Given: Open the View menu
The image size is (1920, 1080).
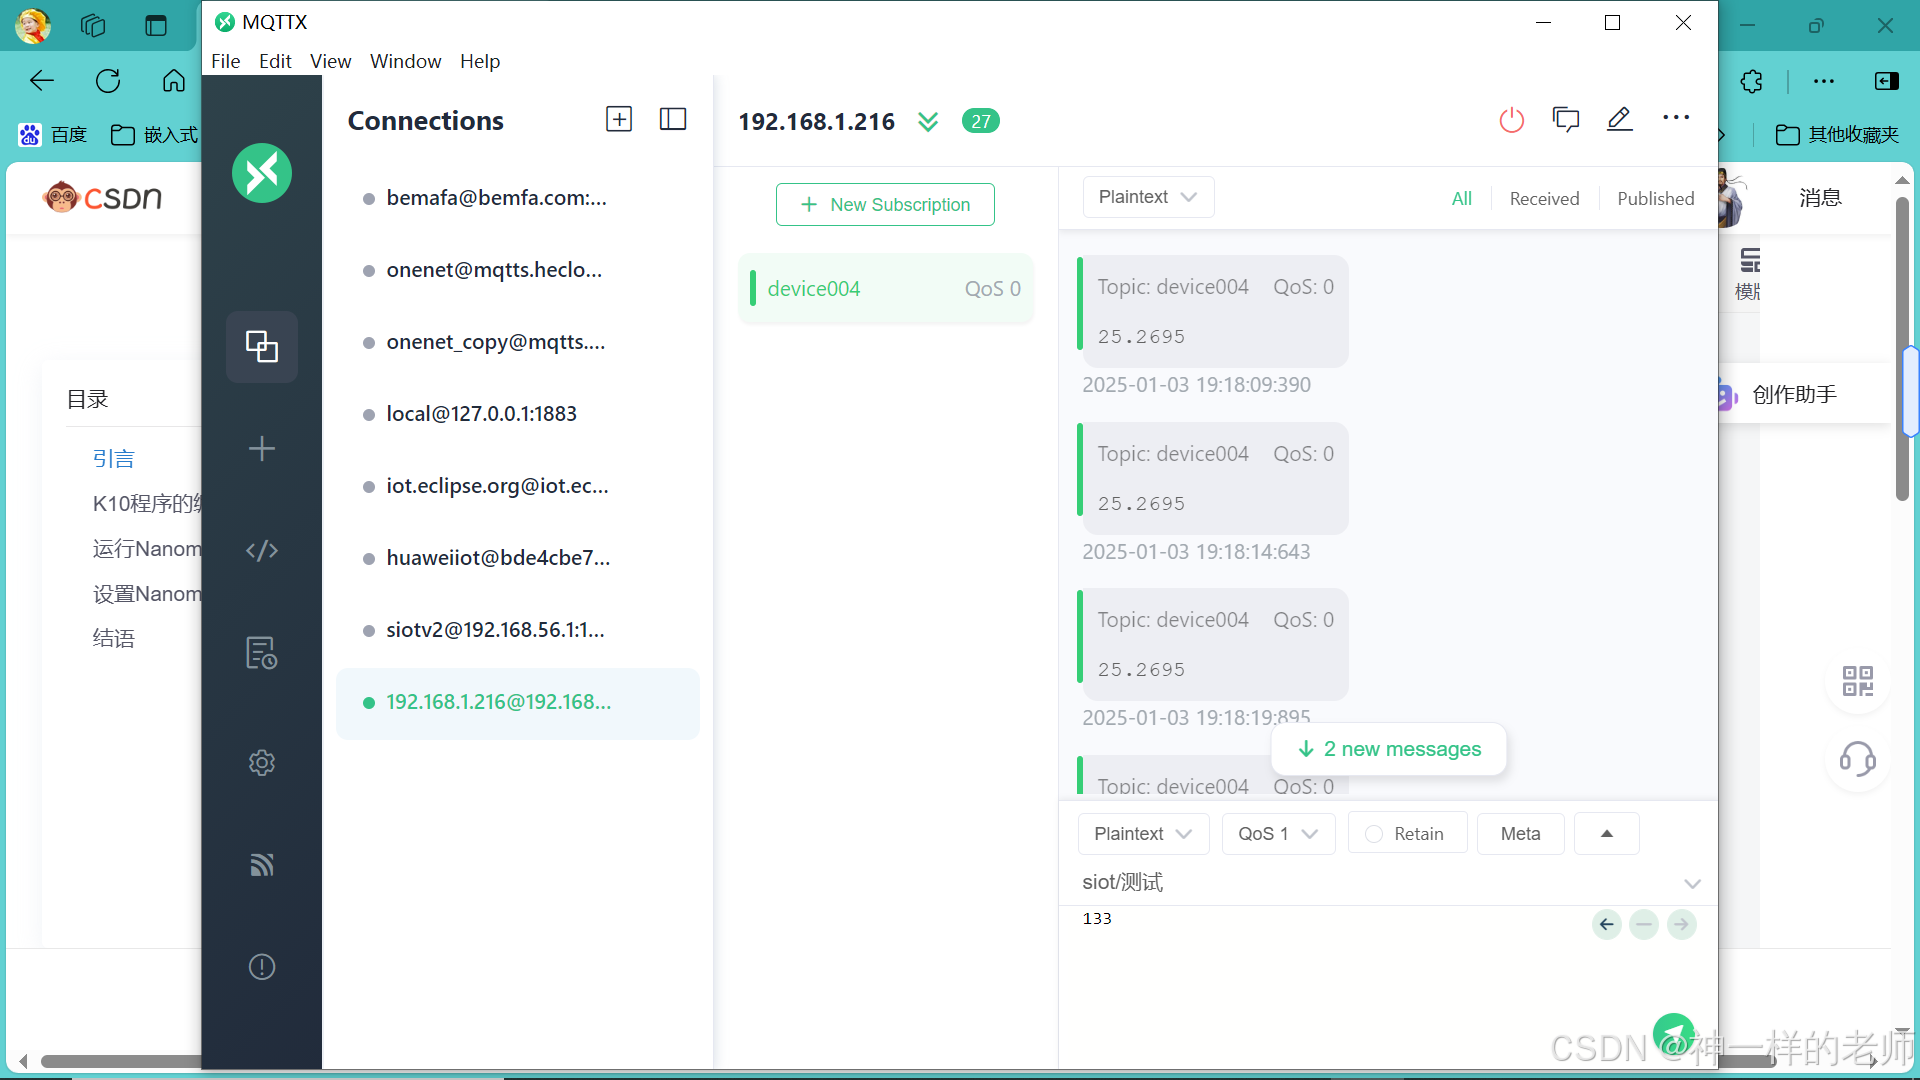Looking at the screenshot, I should pos(330,61).
